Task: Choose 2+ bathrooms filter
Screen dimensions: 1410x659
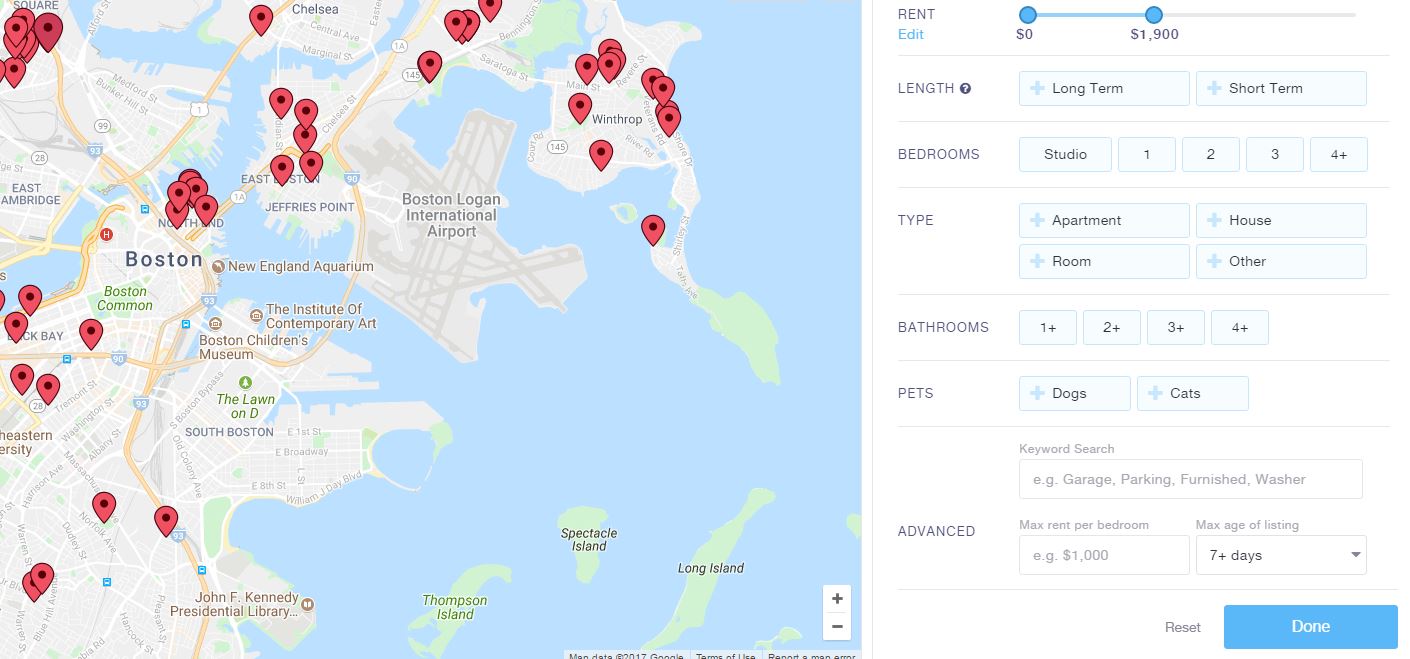Action: pos(1111,327)
